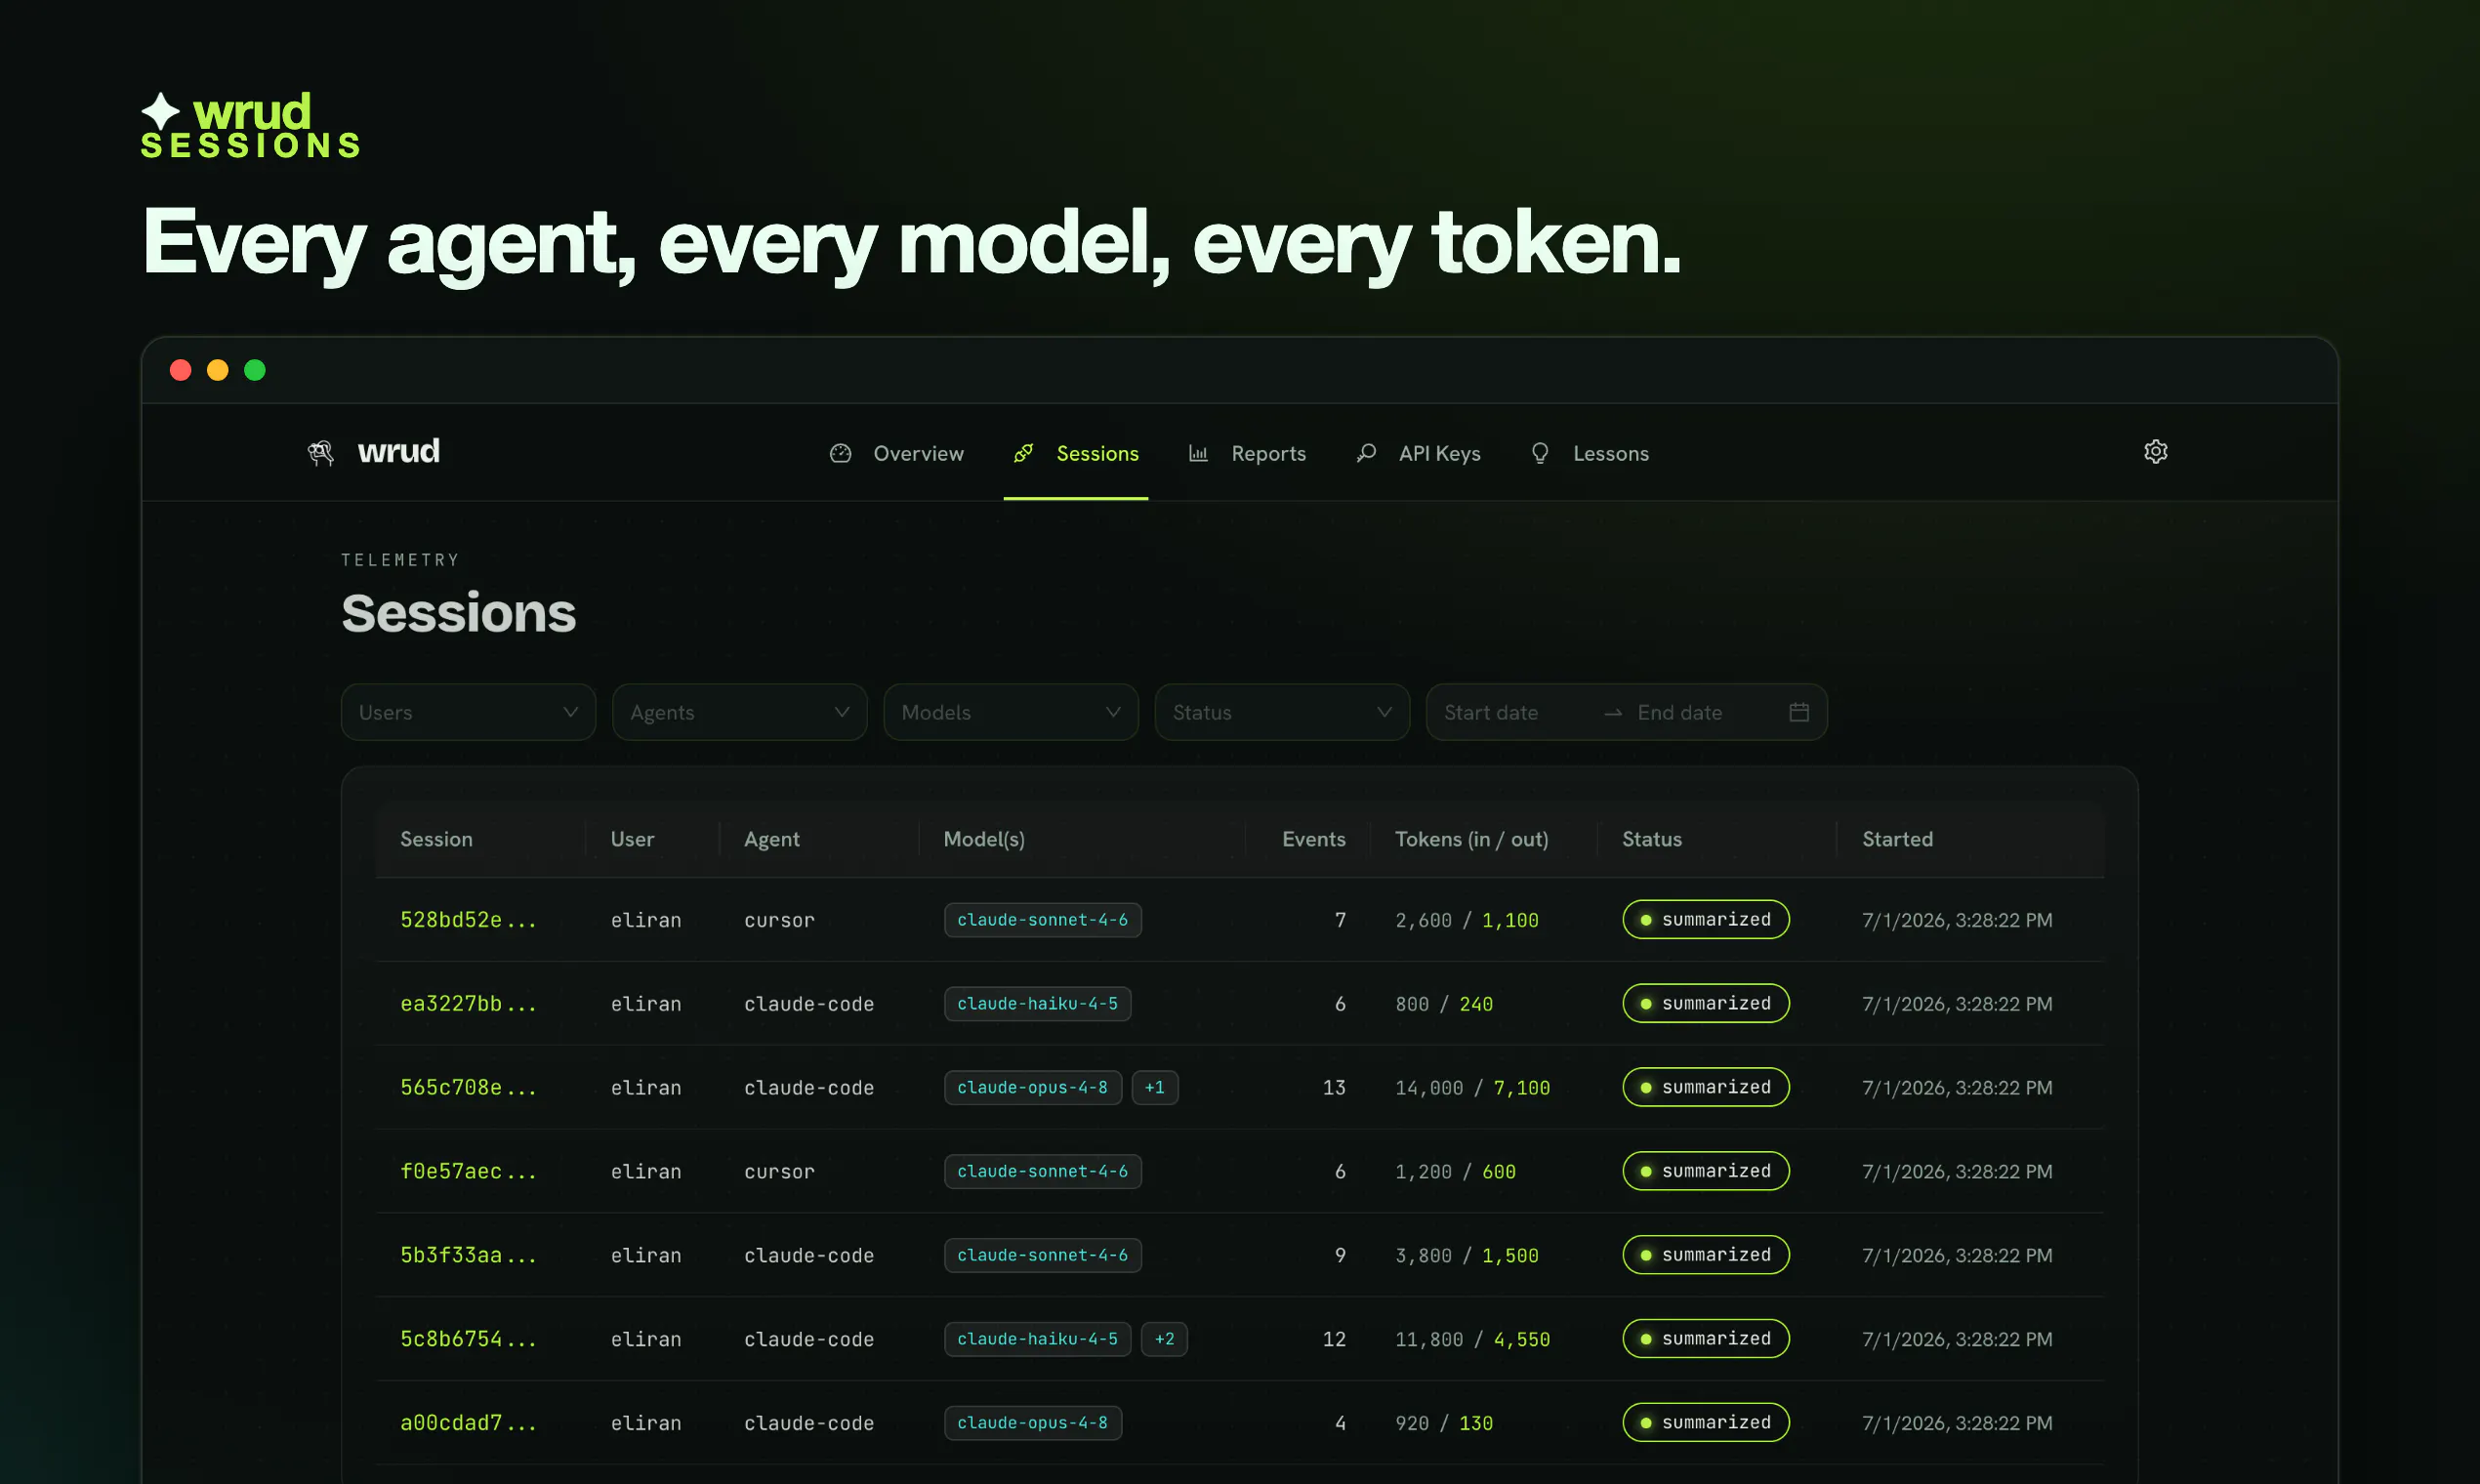Click claude-opus-4-8 tag in row a00cdad7

(1033, 1423)
